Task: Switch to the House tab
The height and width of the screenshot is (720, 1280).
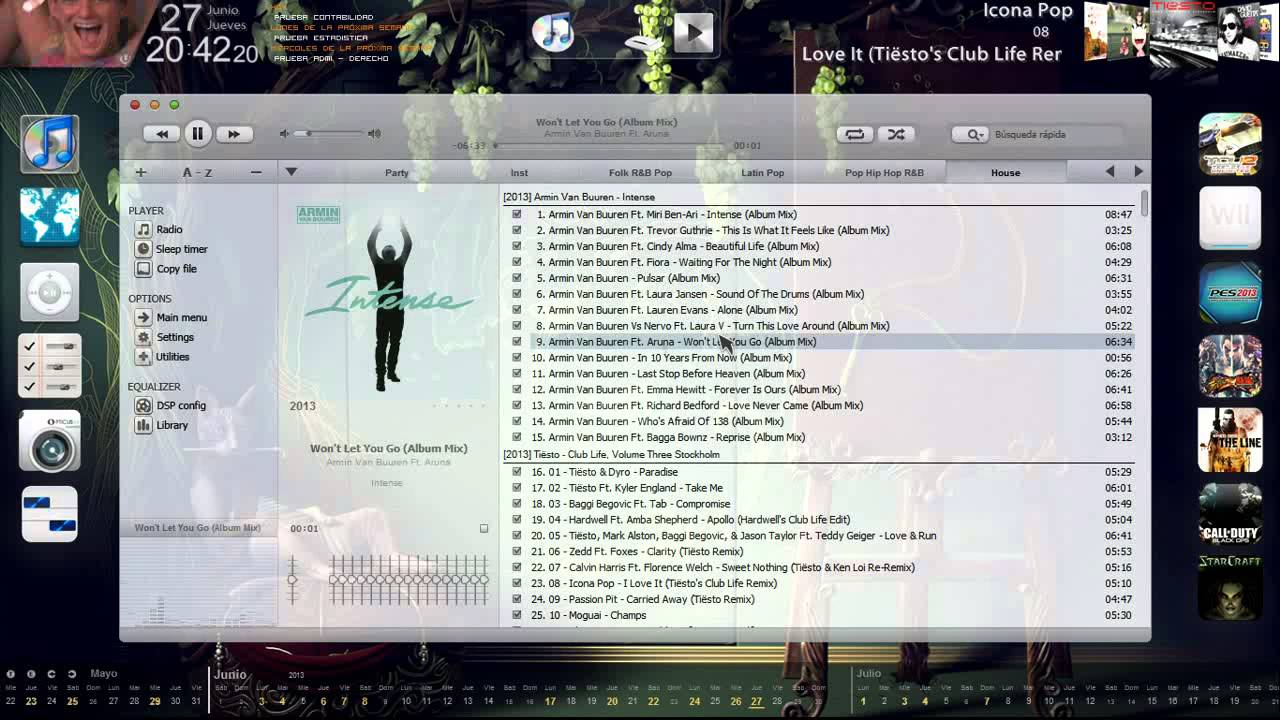Action: 1005,172
